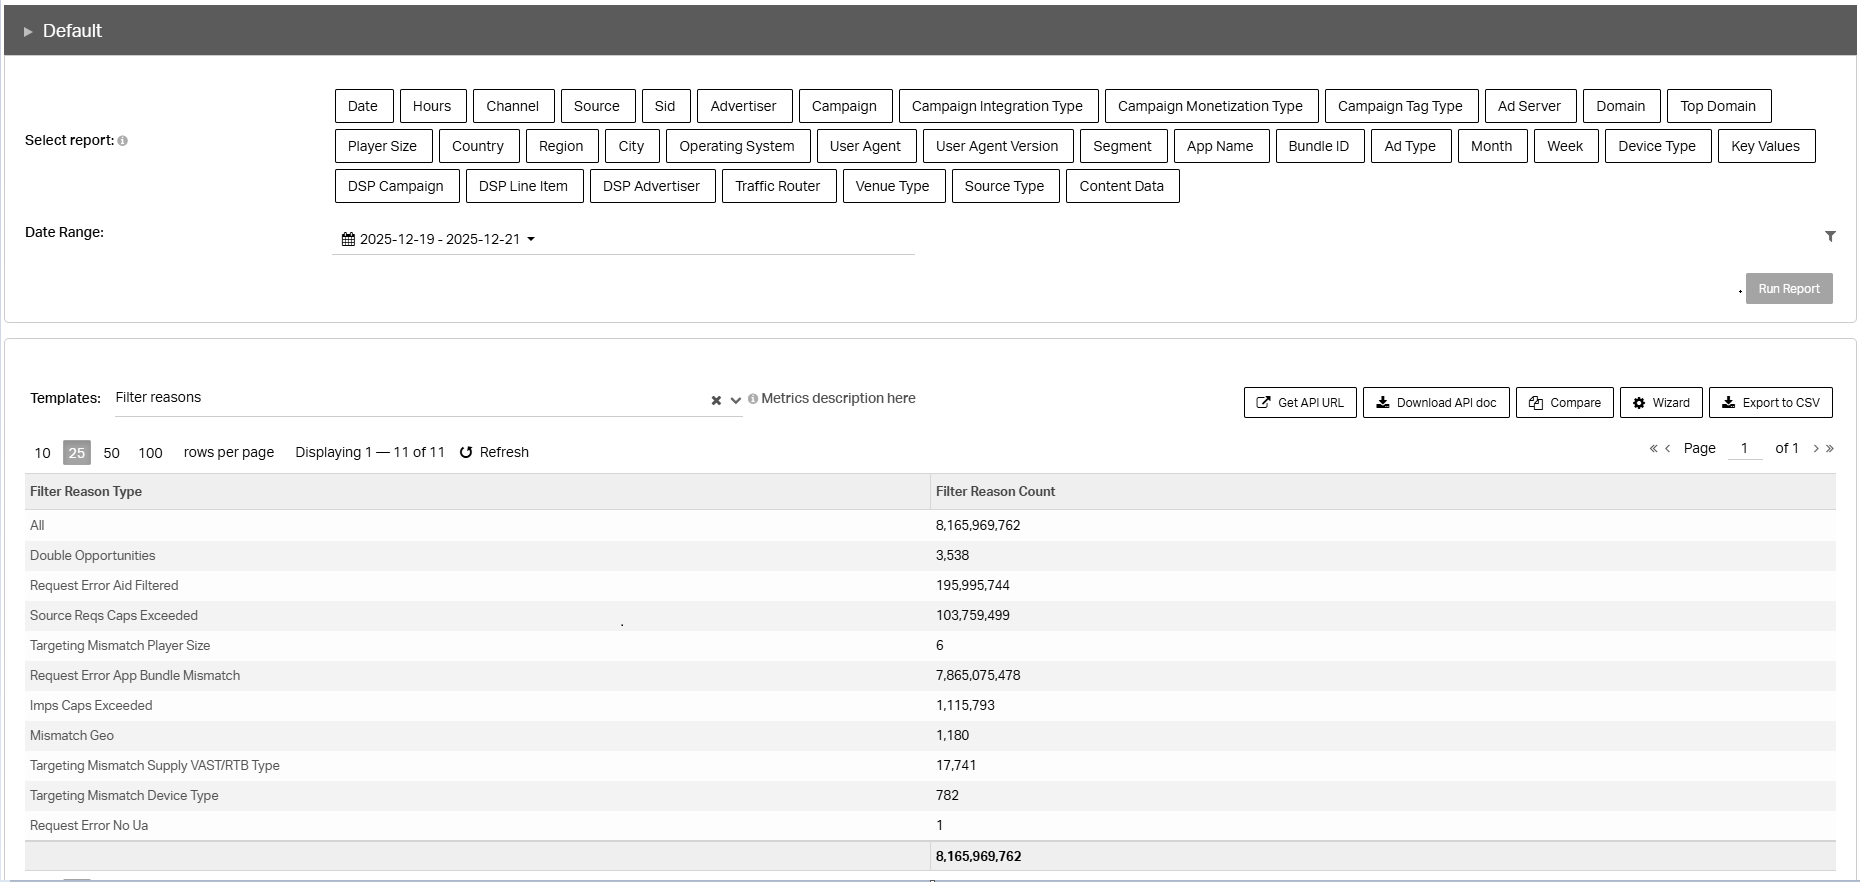Screen dimensions: 1860x882
Task: Clear the Filter reasons template selection
Action: click(x=716, y=400)
